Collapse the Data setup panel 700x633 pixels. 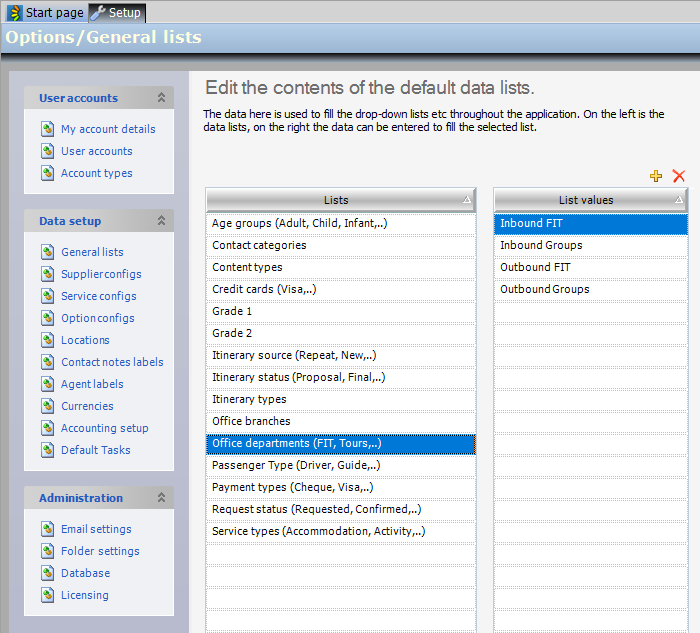click(x=161, y=221)
